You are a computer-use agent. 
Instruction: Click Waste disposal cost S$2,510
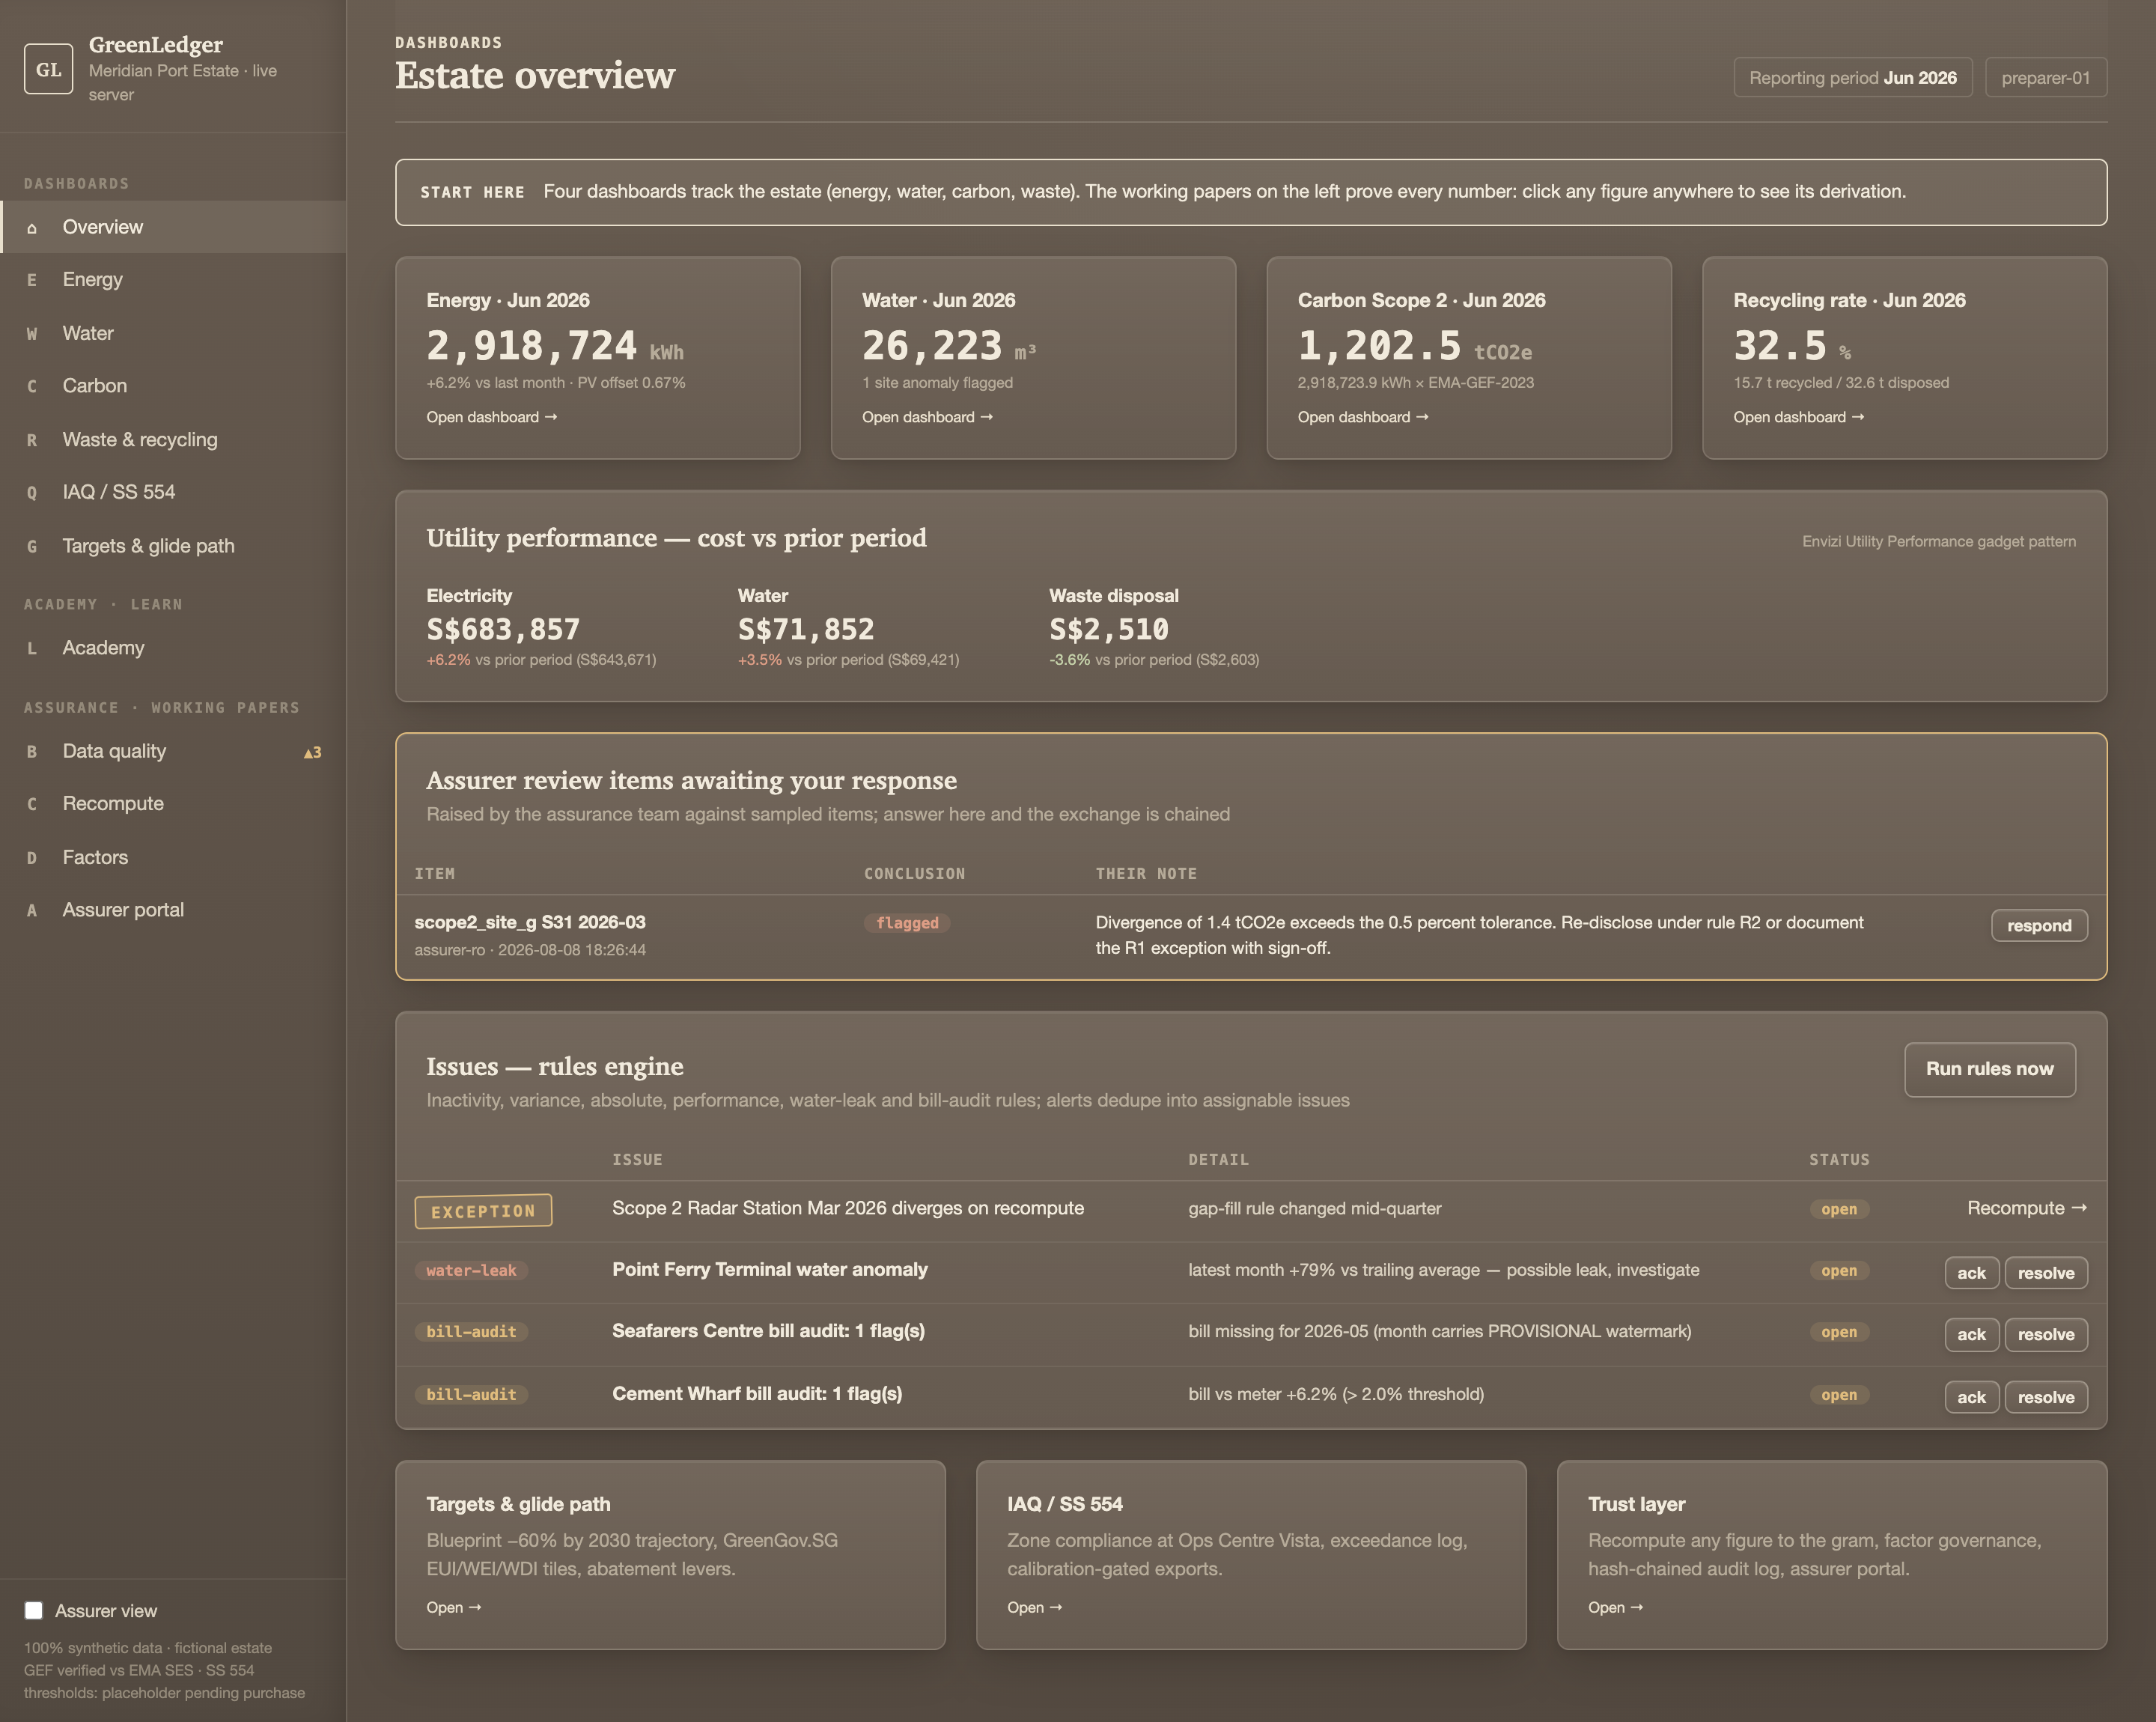click(x=1108, y=629)
